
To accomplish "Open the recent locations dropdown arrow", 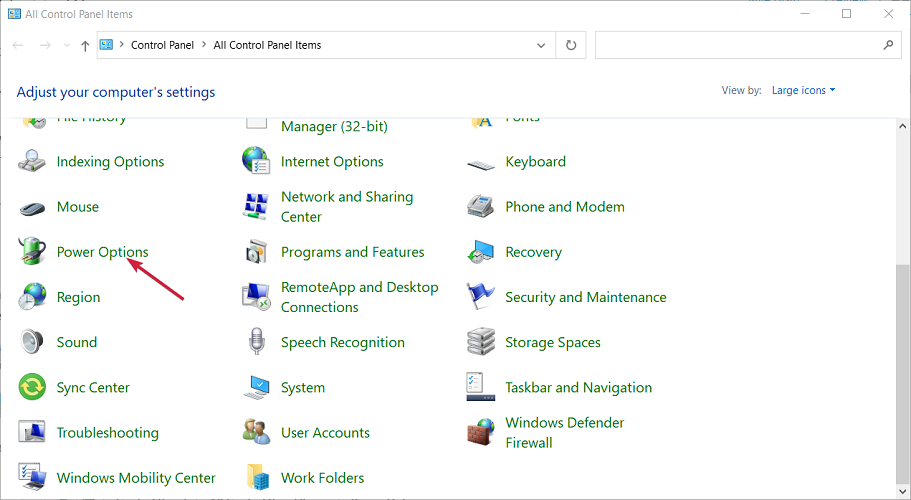I will point(67,45).
